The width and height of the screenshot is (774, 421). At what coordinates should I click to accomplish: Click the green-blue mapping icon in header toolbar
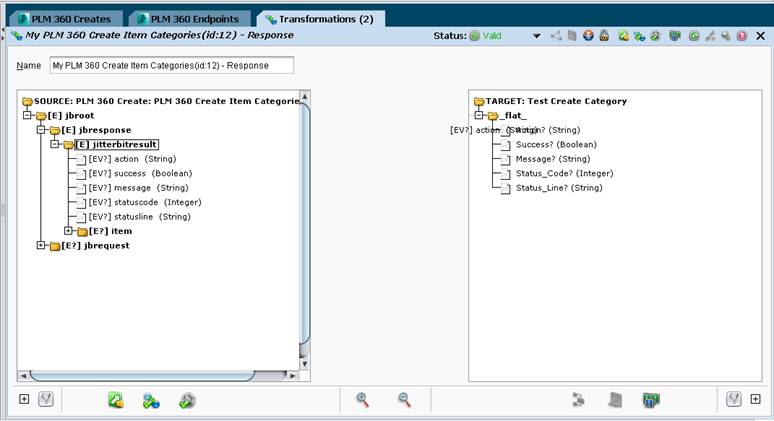pos(639,36)
